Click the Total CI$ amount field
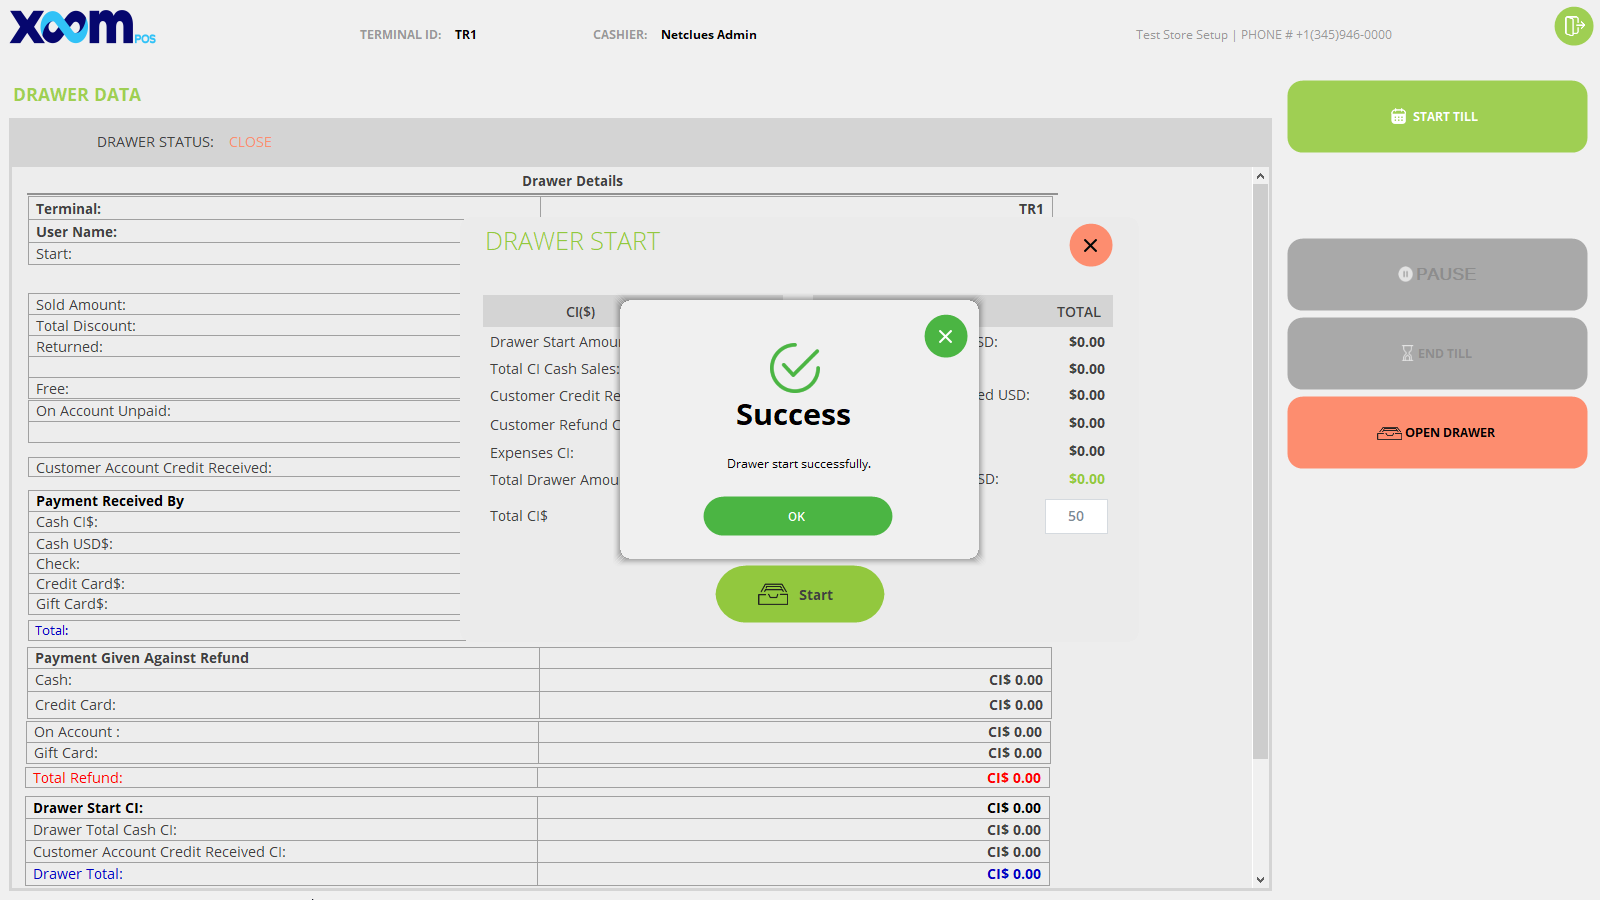The height and width of the screenshot is (900, 1600). (x=1076, y=516)
